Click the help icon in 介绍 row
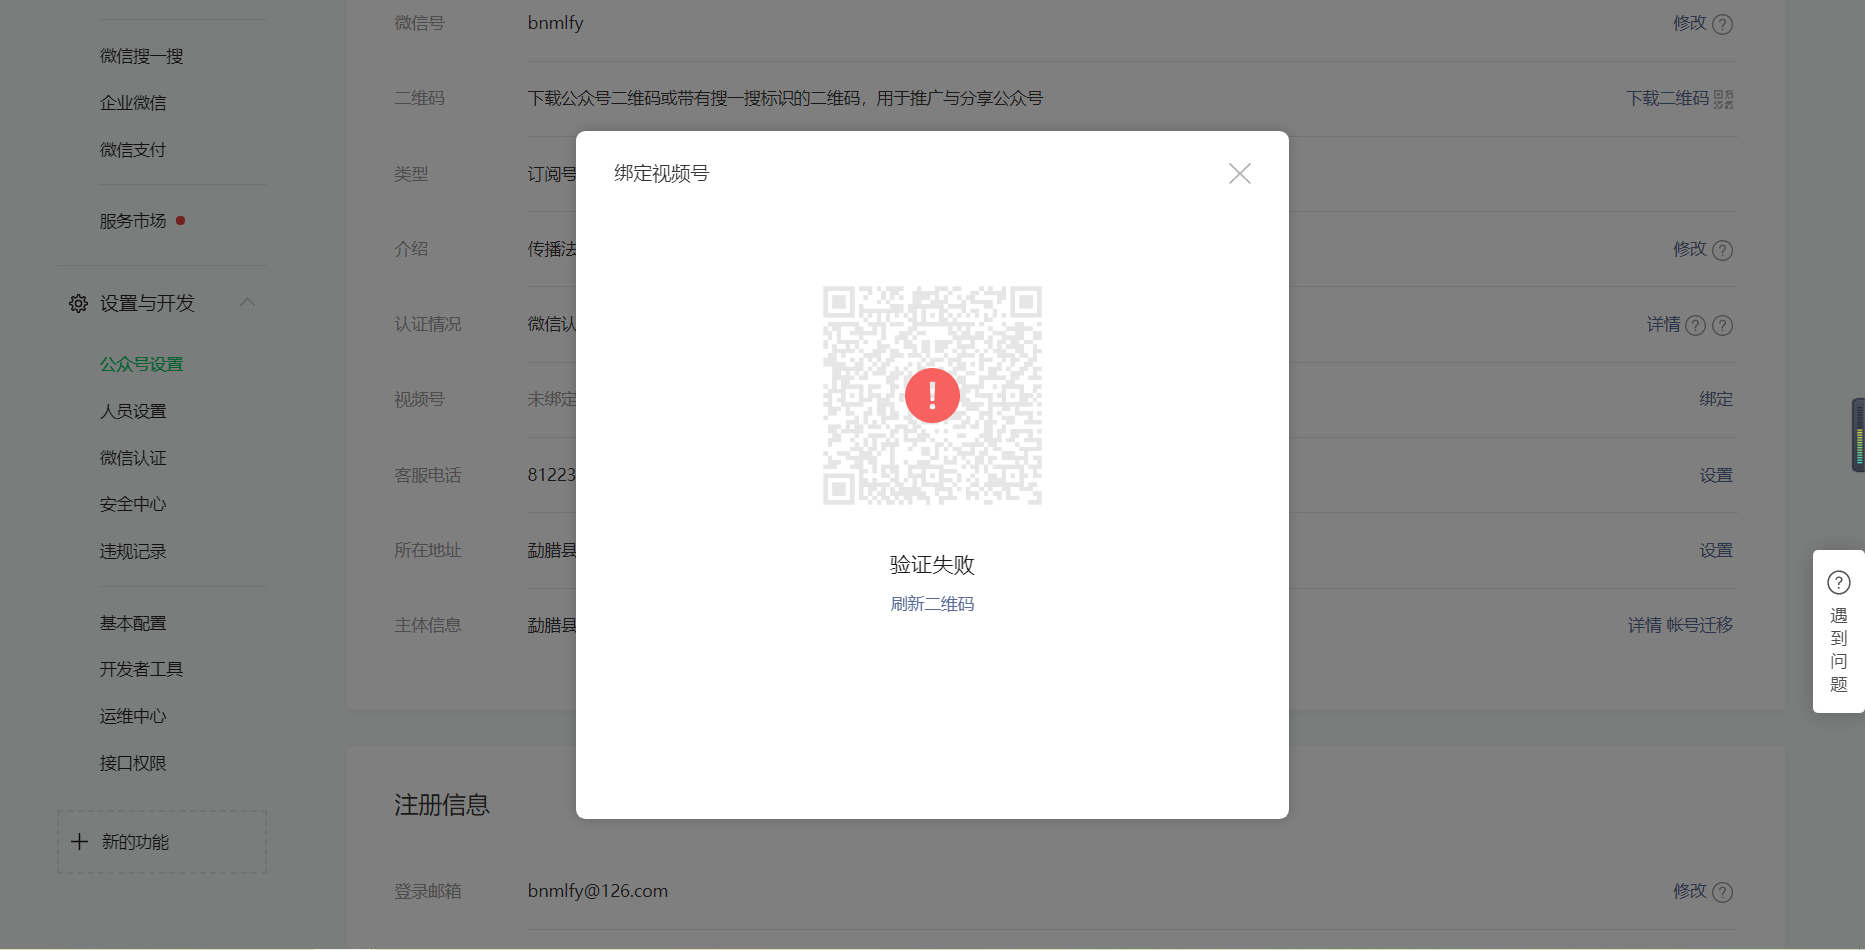Screen dimensions: 1865x950 (1722, 250)
